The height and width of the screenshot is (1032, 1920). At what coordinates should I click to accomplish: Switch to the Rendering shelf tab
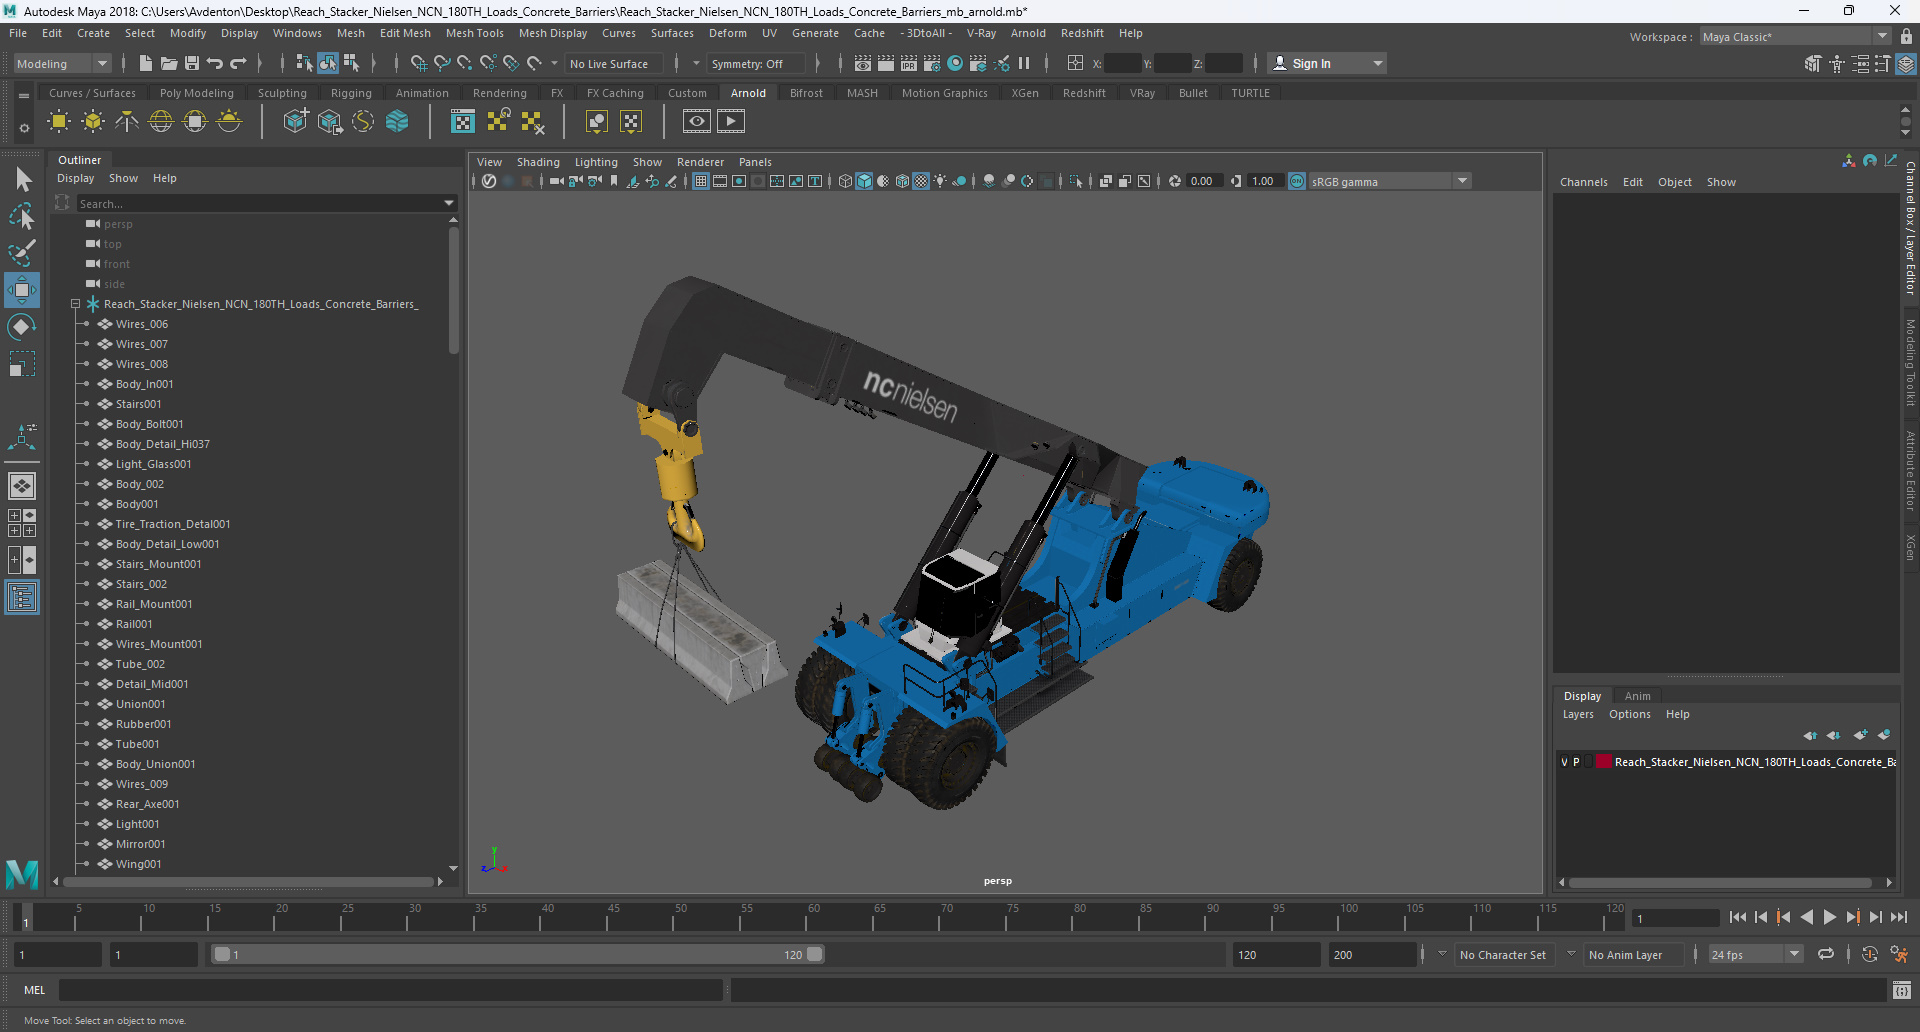(x=500, y=93)
